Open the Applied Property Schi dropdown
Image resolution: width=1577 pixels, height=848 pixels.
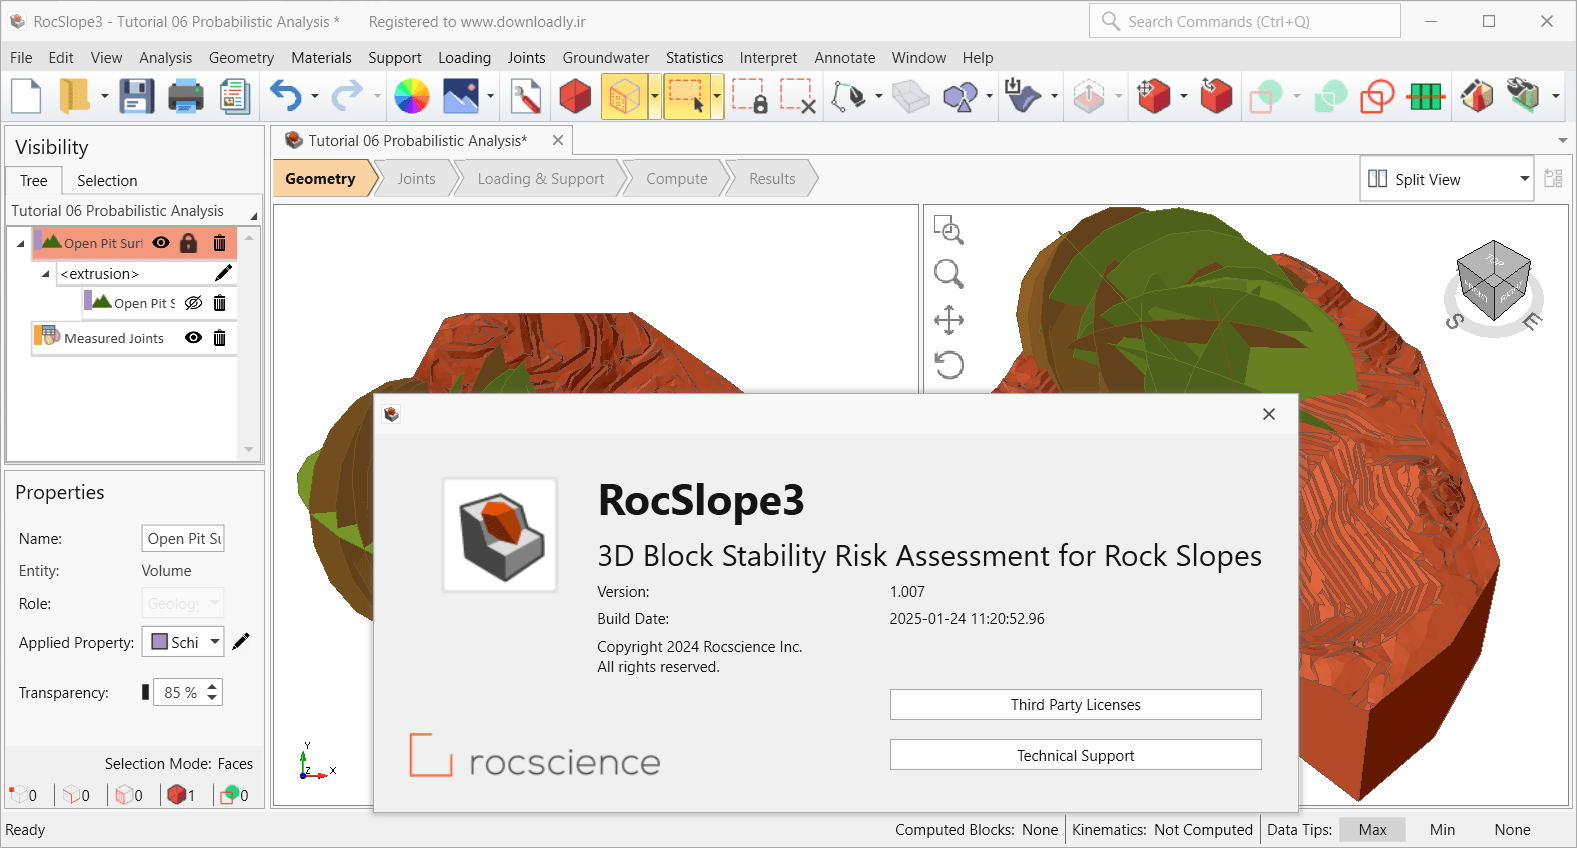[x=215, y=642]
